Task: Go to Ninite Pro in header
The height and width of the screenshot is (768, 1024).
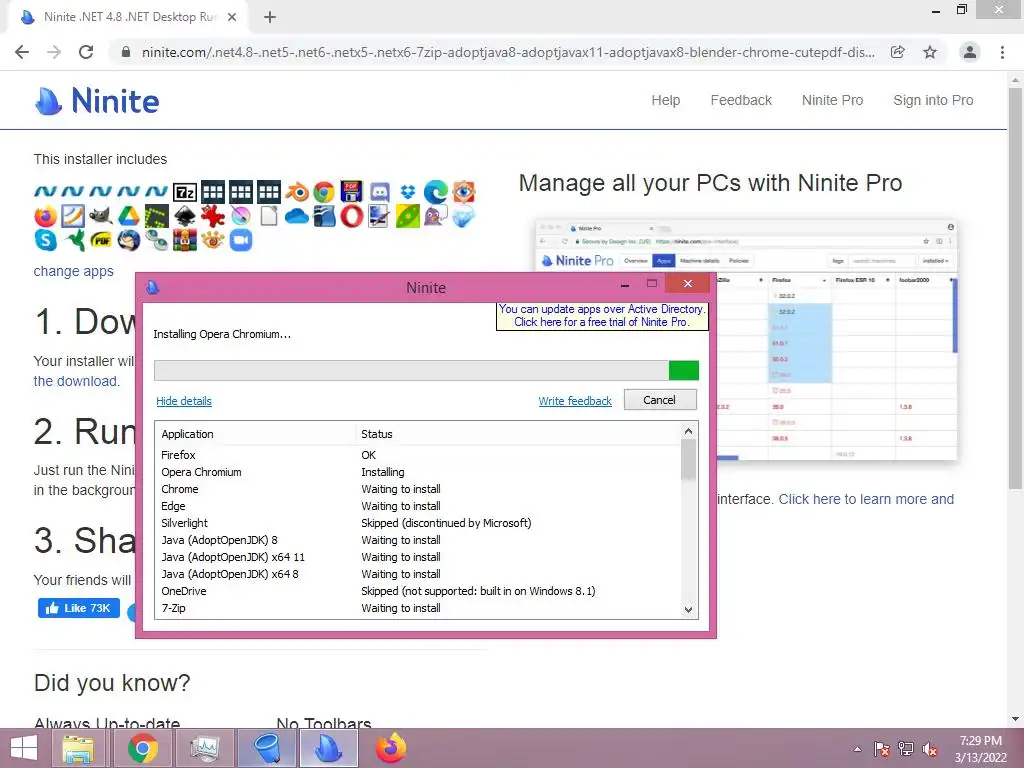Action: click(833, 100)
